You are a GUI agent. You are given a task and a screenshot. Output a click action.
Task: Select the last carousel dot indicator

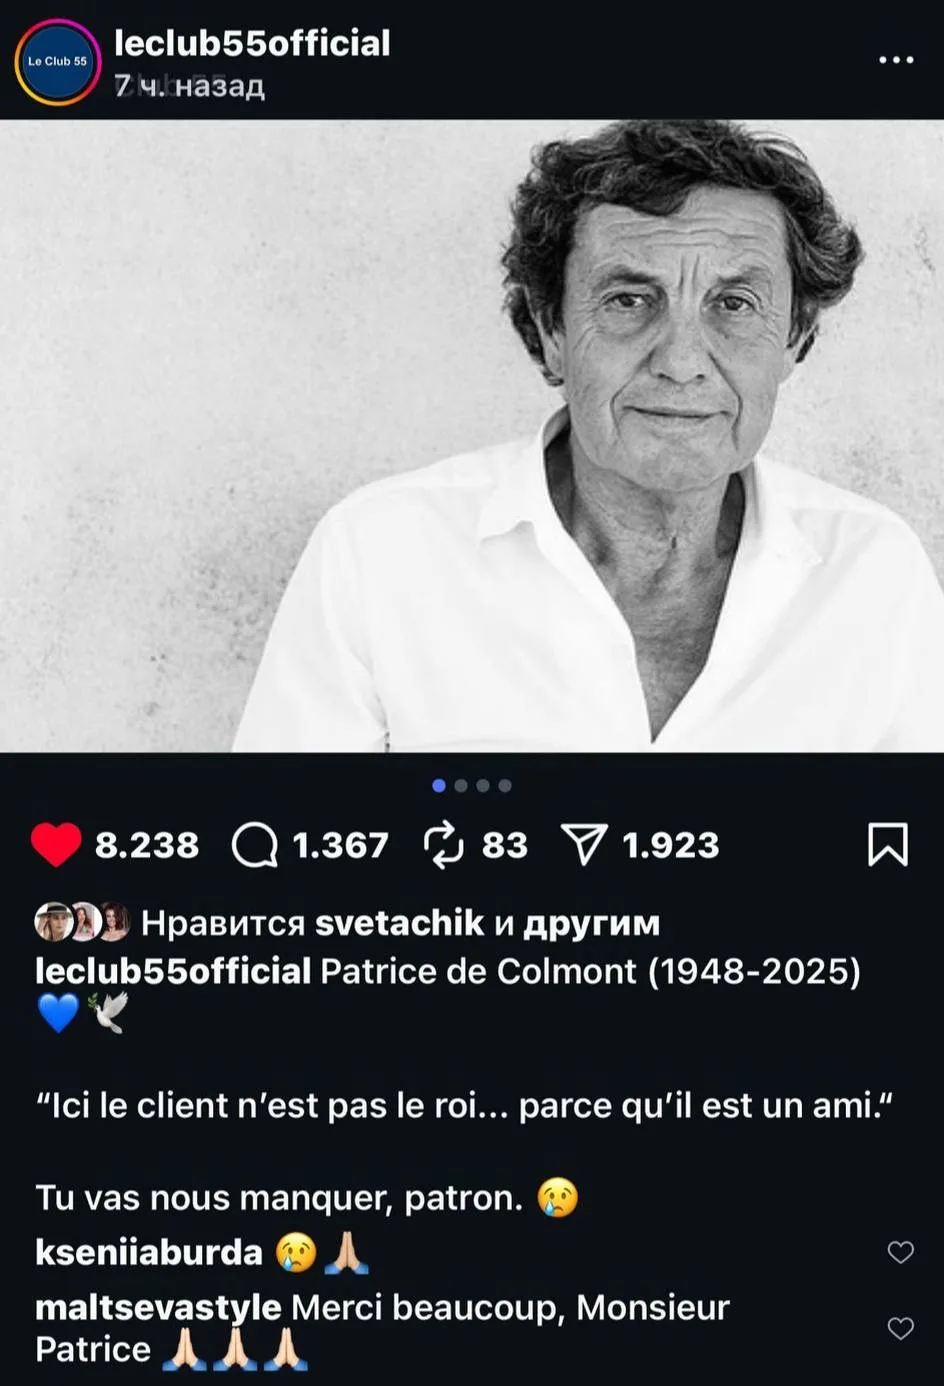[505, 786]
